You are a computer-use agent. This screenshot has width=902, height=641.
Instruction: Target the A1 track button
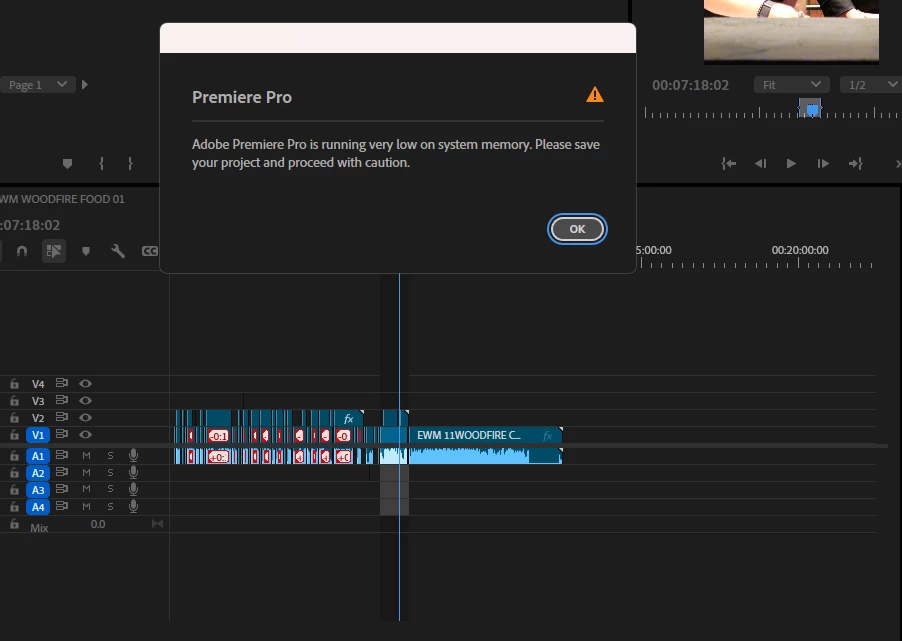(37, 456)
